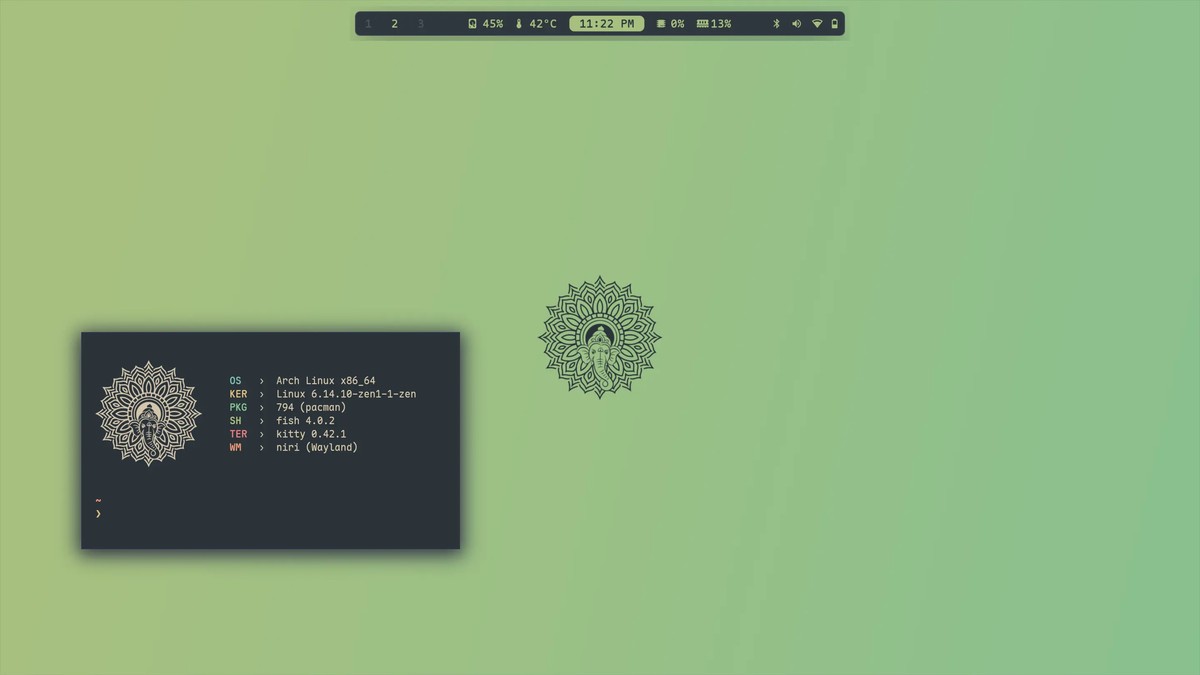Click the Linux 6.14.10-zen1-1-zen kernel text
Image resolution: width=1200 pixels, height=675 pixels.
(346, 394)
